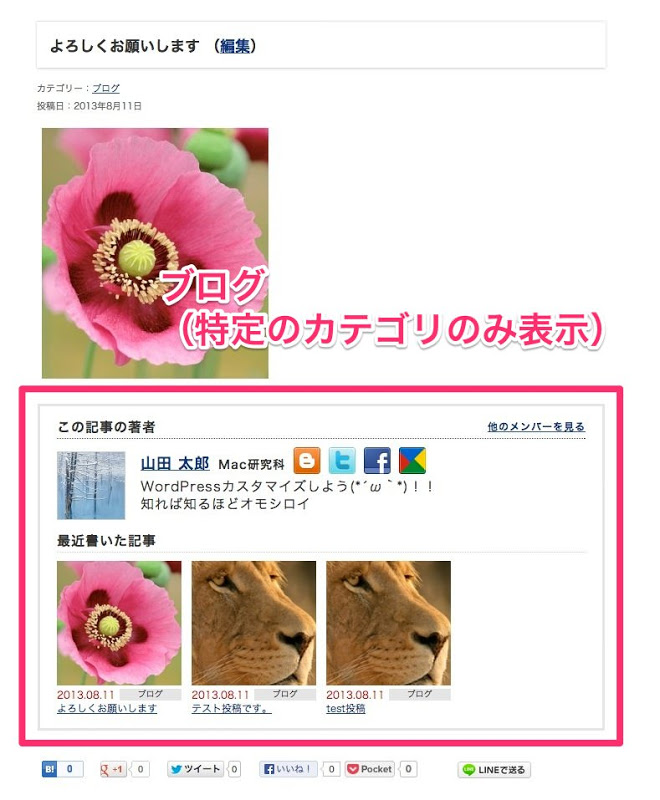Click the pink flower thumbnail in recent articles
The height and width of the screenshot is (800, 660).
coord(119,623)
